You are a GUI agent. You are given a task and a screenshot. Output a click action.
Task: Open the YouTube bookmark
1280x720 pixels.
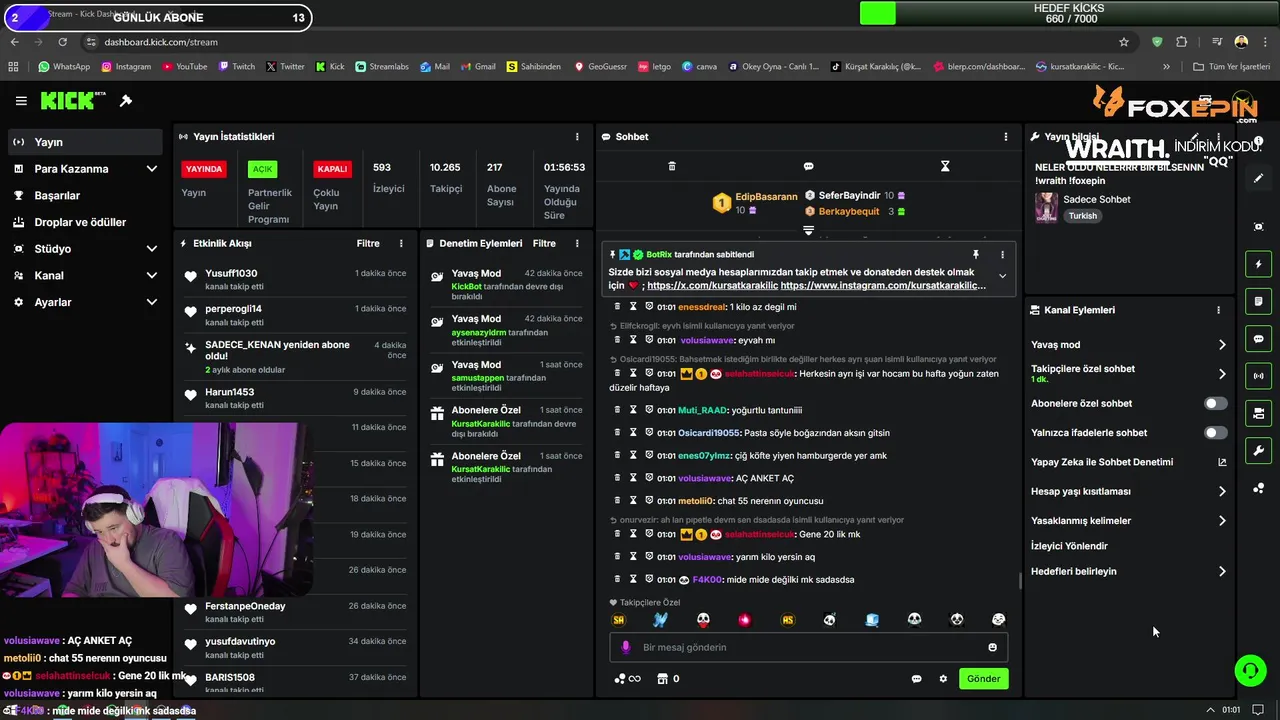184,67
